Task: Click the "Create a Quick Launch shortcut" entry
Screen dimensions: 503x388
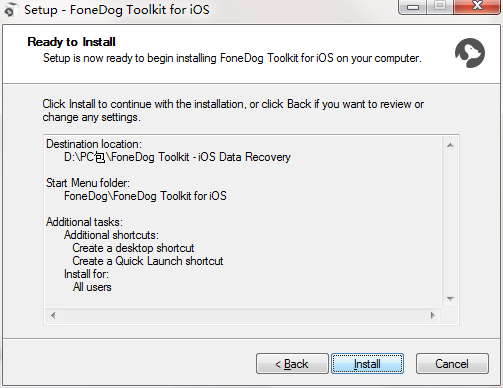Action: (x=148, y=261)
